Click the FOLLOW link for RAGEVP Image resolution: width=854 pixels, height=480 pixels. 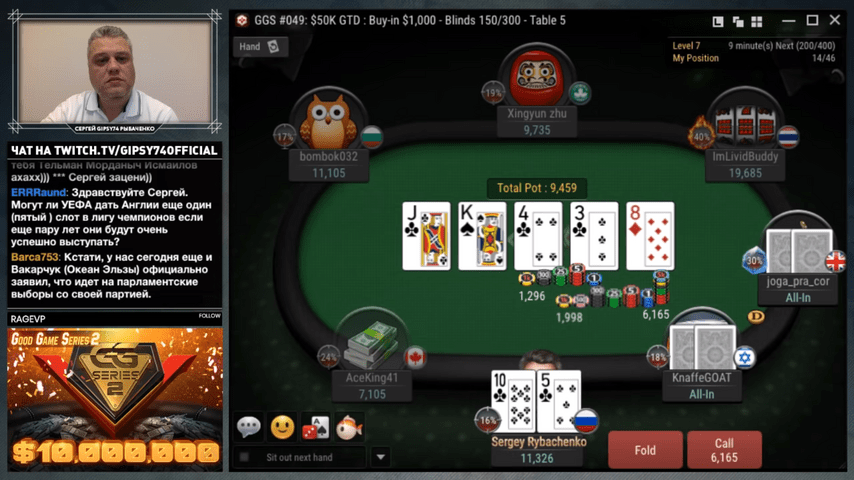pos(209,316)
